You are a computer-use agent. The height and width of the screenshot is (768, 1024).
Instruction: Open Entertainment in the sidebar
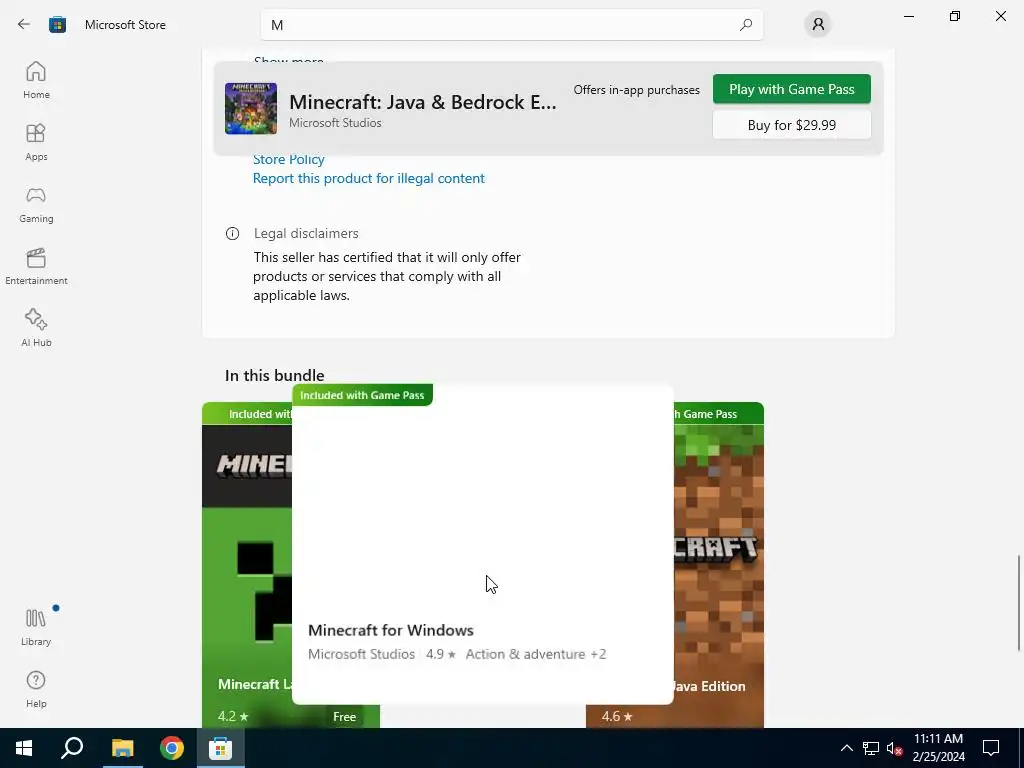pyautogui.click(x=36, y=266)
